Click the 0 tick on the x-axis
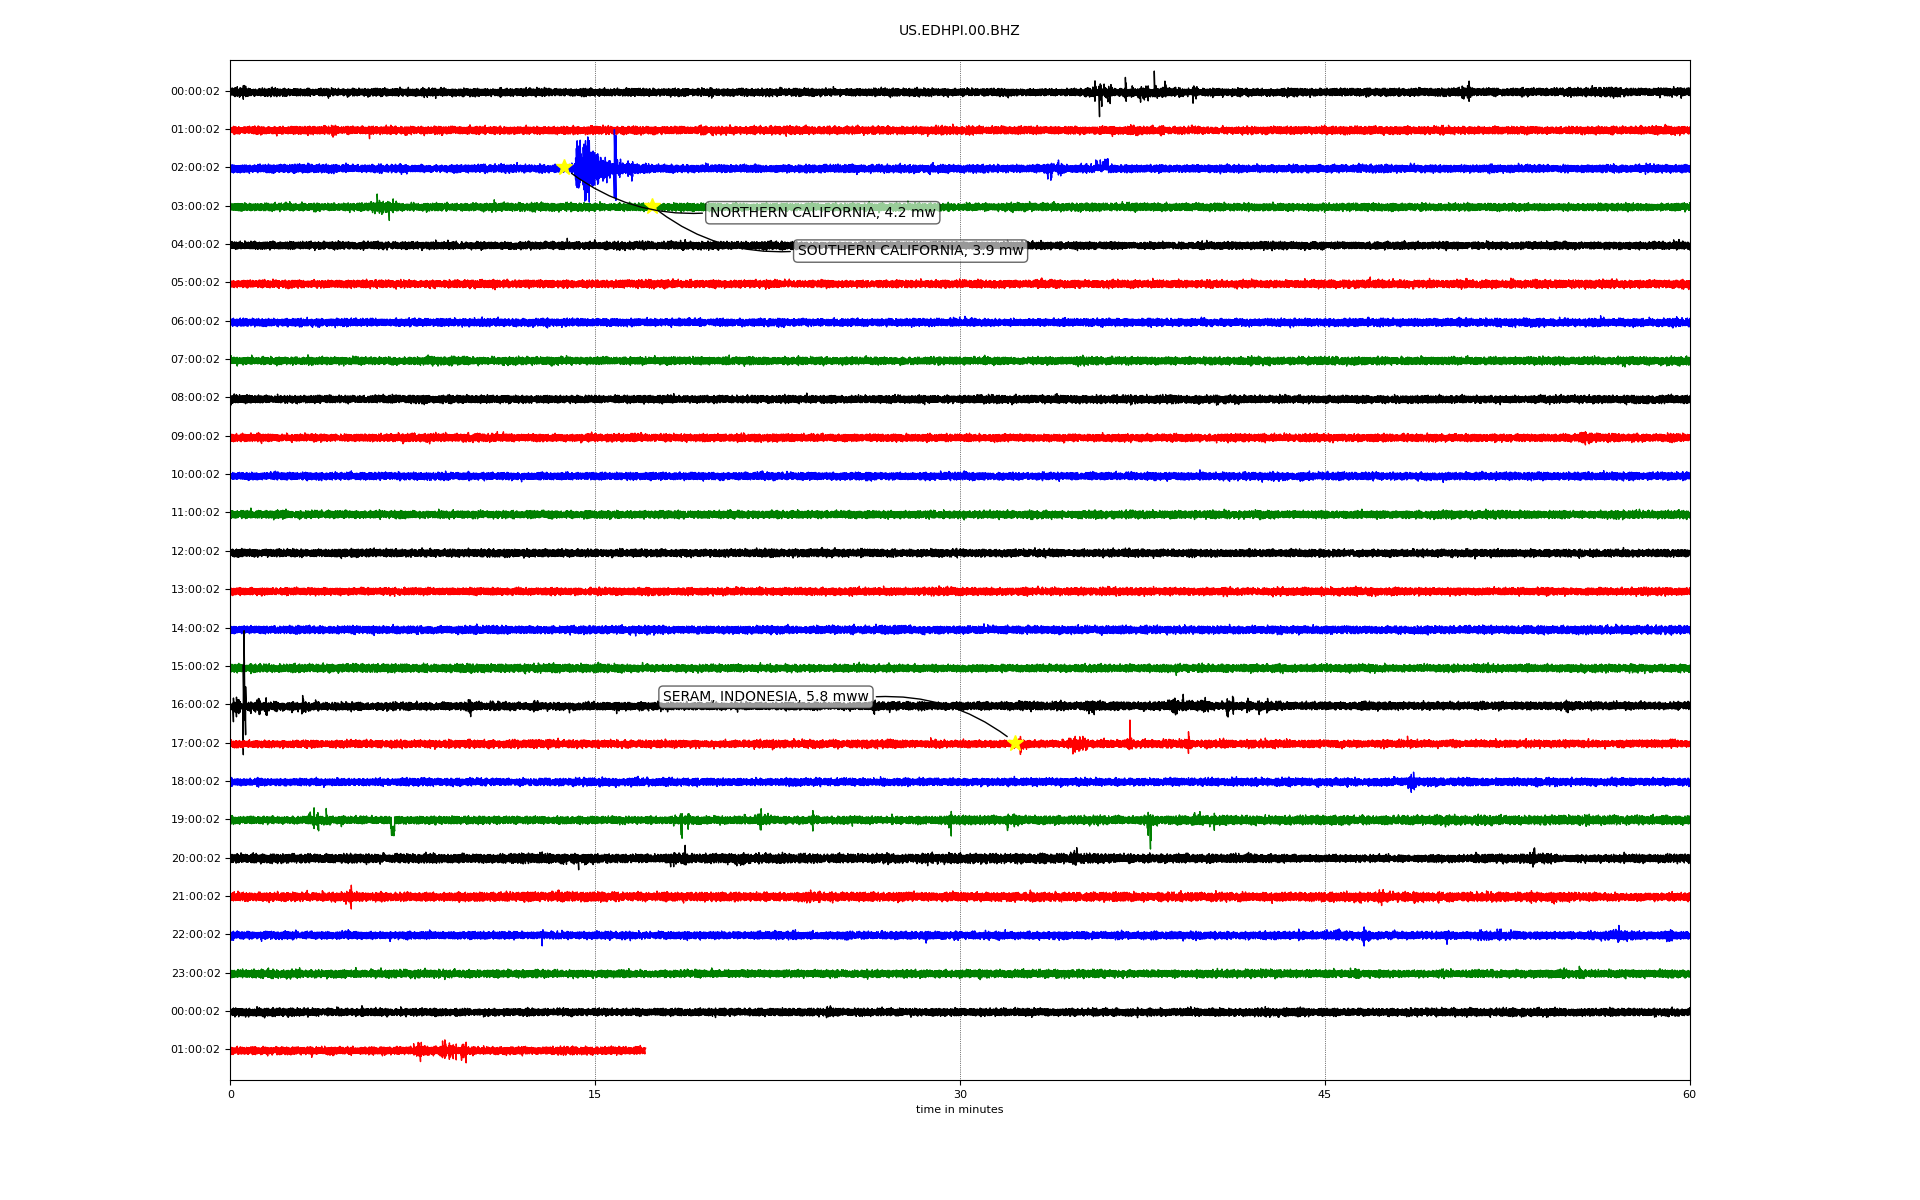This screenshot has height=1200, width=1920. click(x=231, y=1094)
